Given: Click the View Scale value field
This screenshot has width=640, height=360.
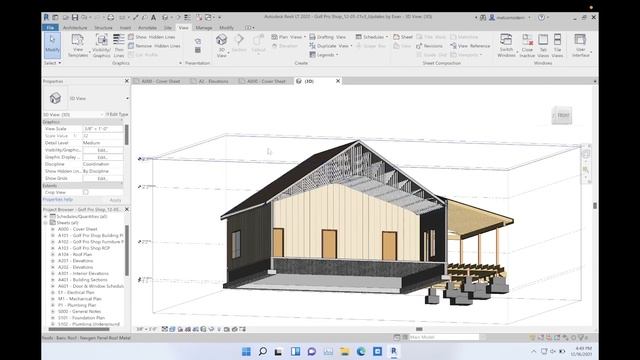Looking at the screenshot, I should click(103, 129).
